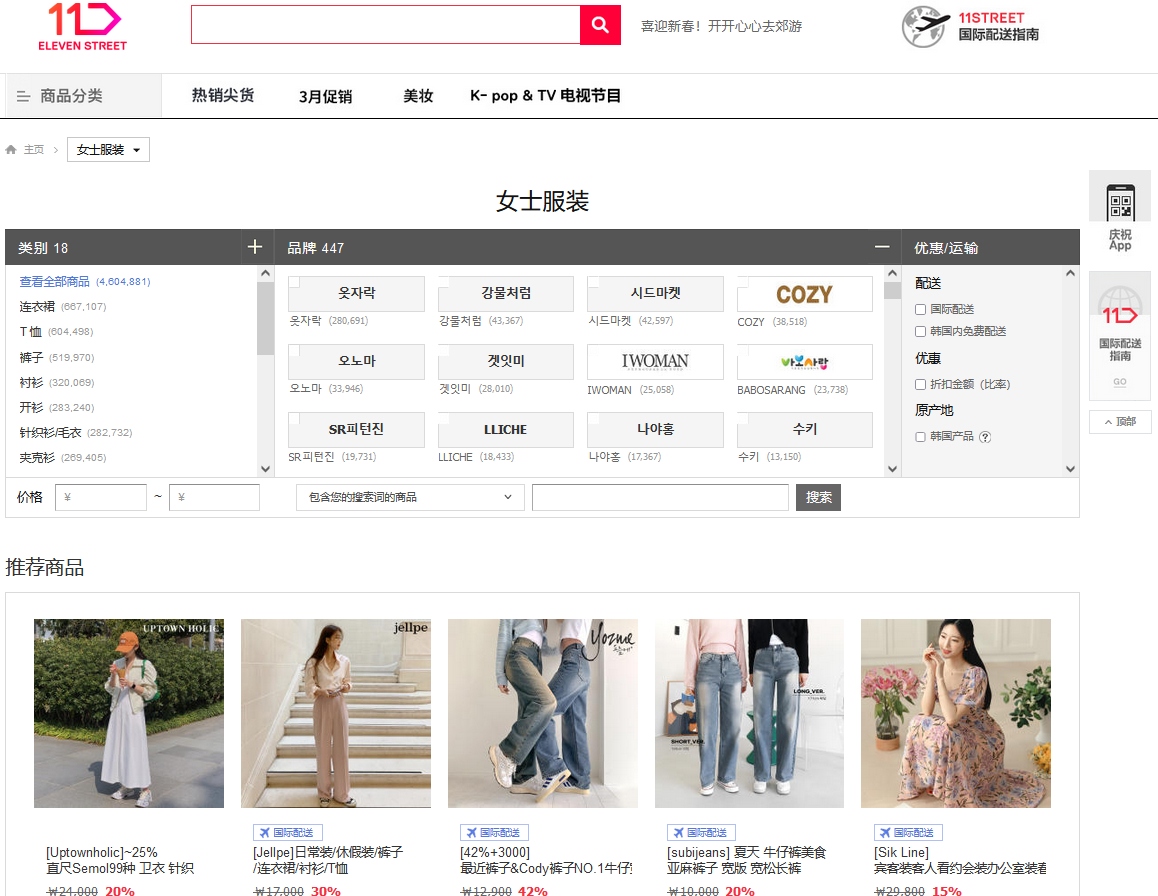Image resolution: width=1158 pixels, height=896 pixels.
Task: Click the red search magnifier button
Action: coord(600,25)
